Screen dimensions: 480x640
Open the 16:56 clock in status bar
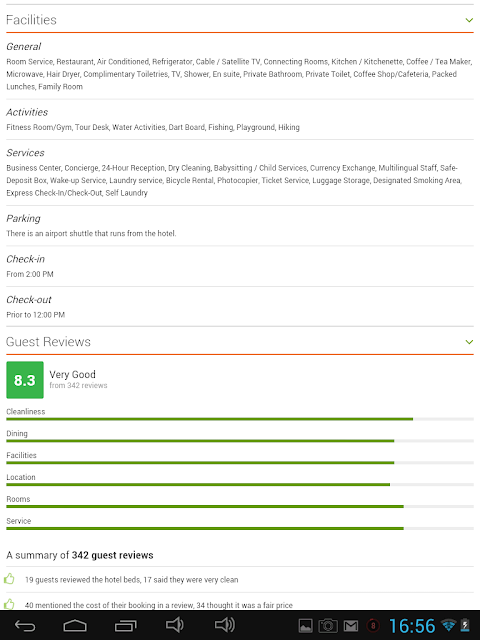point(412,626)
